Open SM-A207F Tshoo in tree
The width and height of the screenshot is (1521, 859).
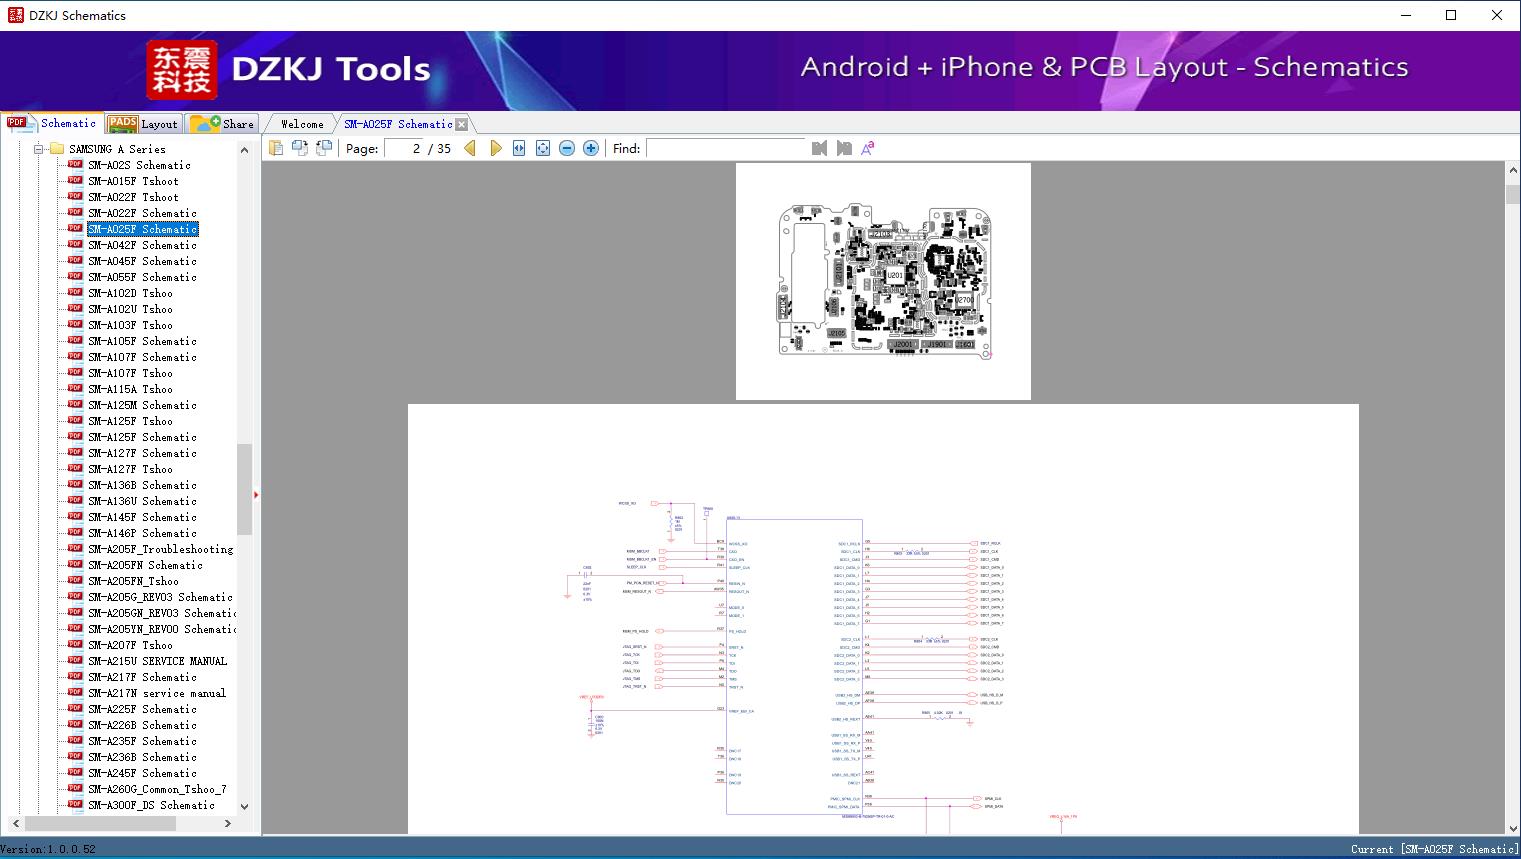(130, 645)
